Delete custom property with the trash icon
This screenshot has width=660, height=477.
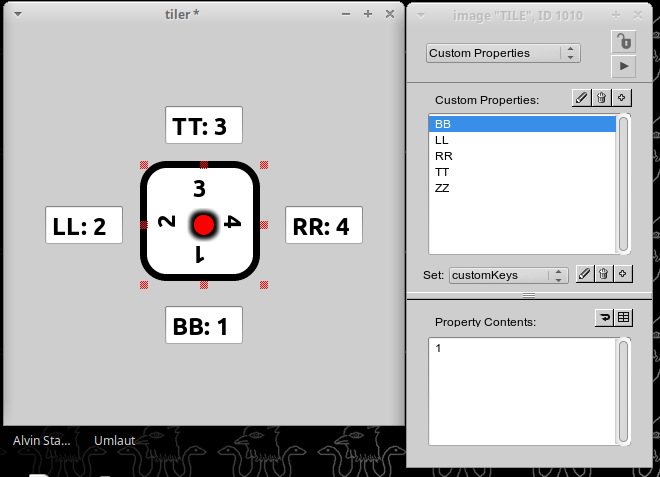pos(602,97)
